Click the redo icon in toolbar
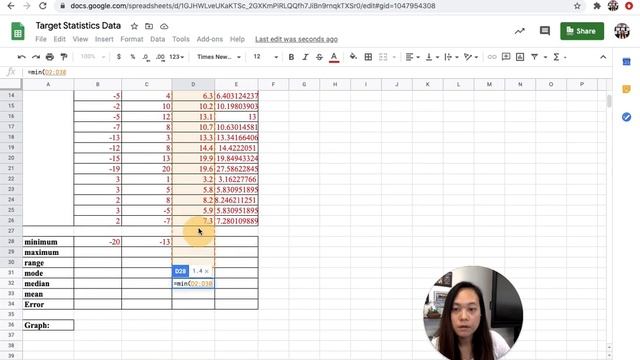 coord(36,57)
